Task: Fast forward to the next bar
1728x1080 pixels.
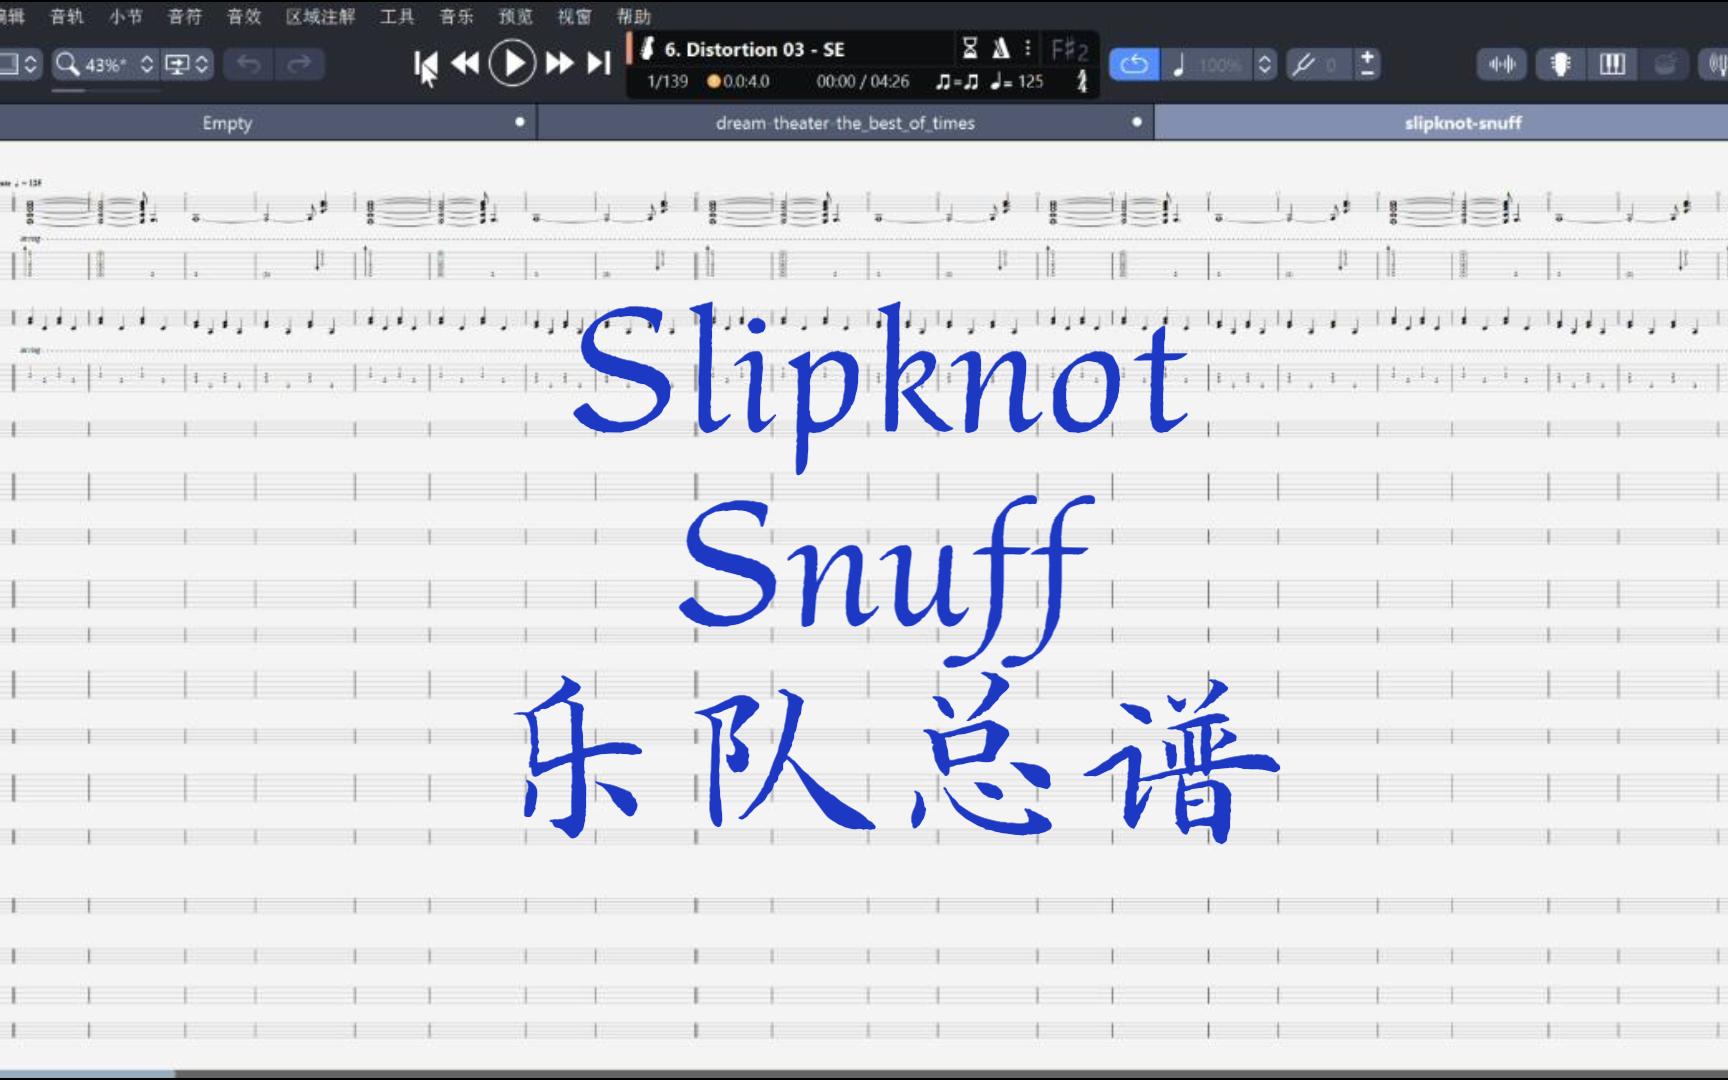Action: (x=559, y=64)
